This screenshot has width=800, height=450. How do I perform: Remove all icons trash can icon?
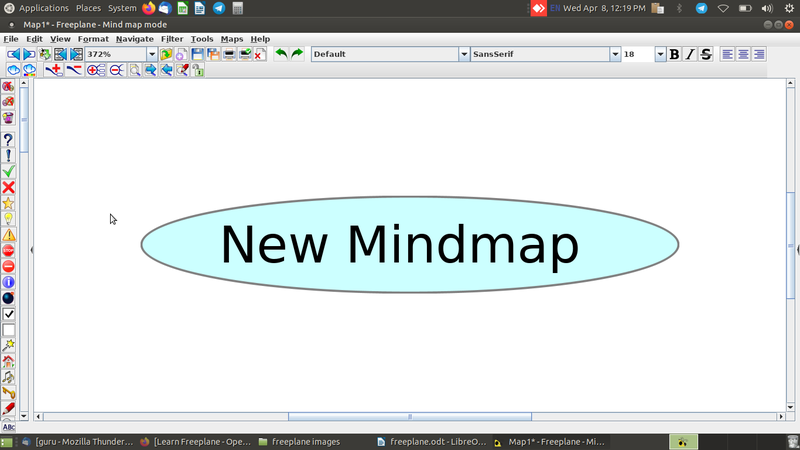tap(8, 118)
